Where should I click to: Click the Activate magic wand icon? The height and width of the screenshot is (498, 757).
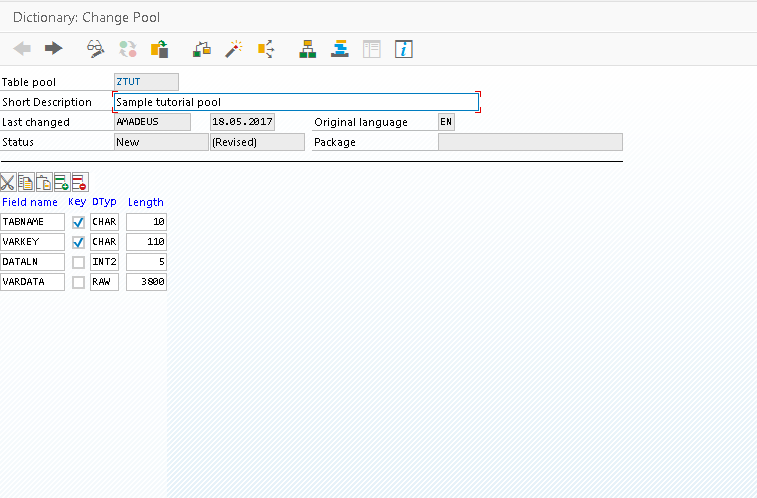coord(234,48)
